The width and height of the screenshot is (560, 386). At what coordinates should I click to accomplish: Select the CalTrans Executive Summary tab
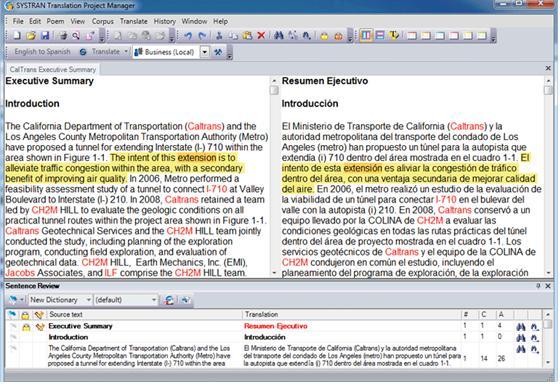(53, 70)
